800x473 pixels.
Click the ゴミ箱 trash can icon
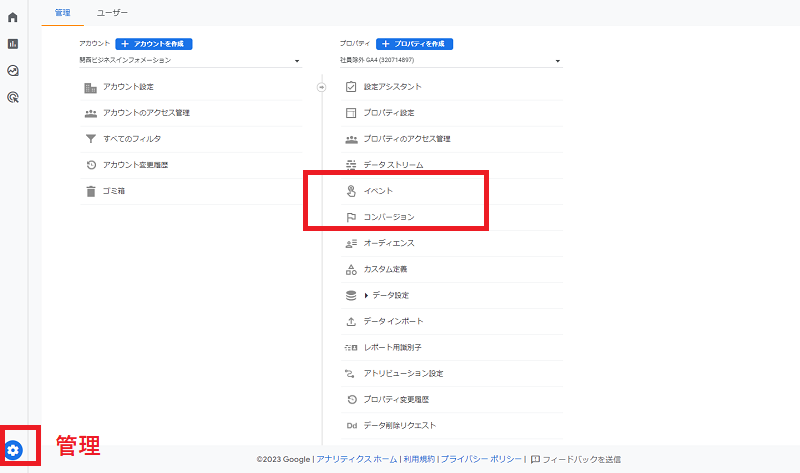click(x=91, y=190)
